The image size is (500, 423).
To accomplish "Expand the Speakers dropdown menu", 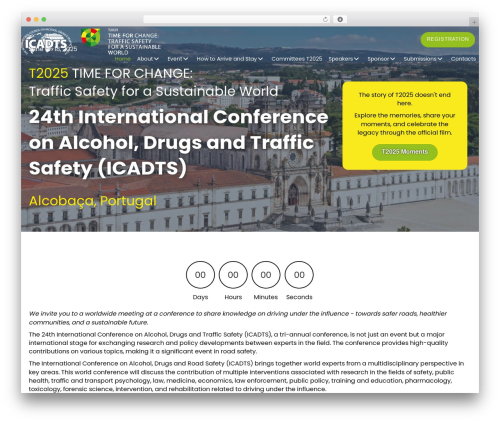I will (x=344, y=59).
